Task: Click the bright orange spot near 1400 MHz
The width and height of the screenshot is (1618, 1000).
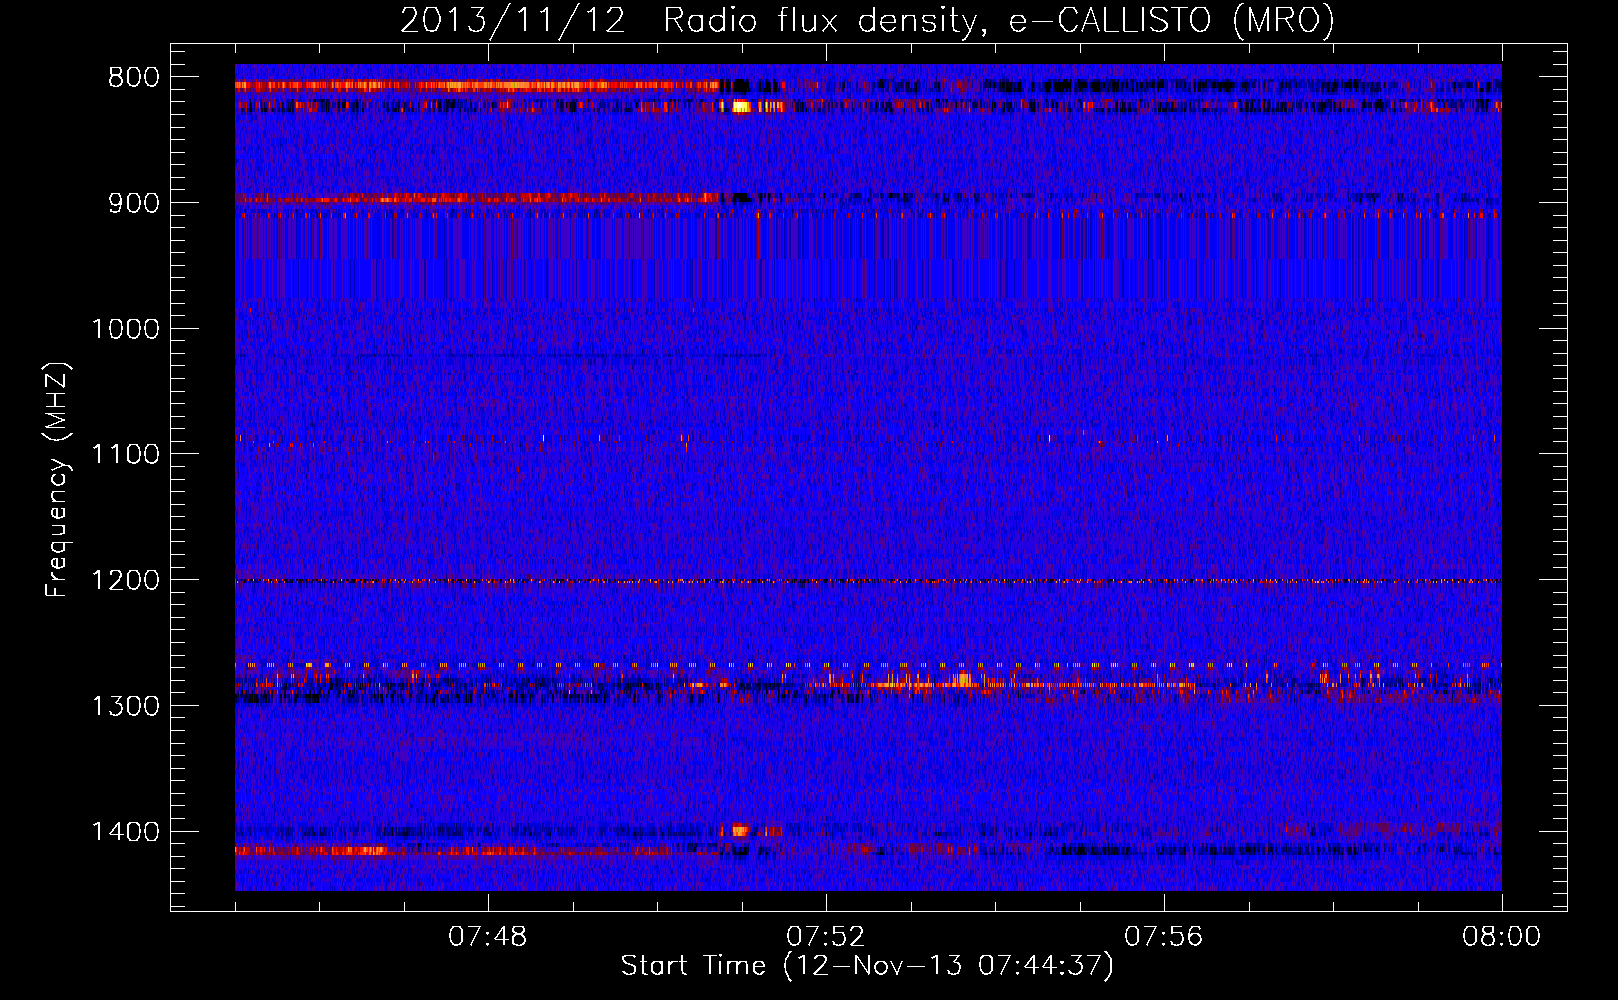Action: [740, 830]
